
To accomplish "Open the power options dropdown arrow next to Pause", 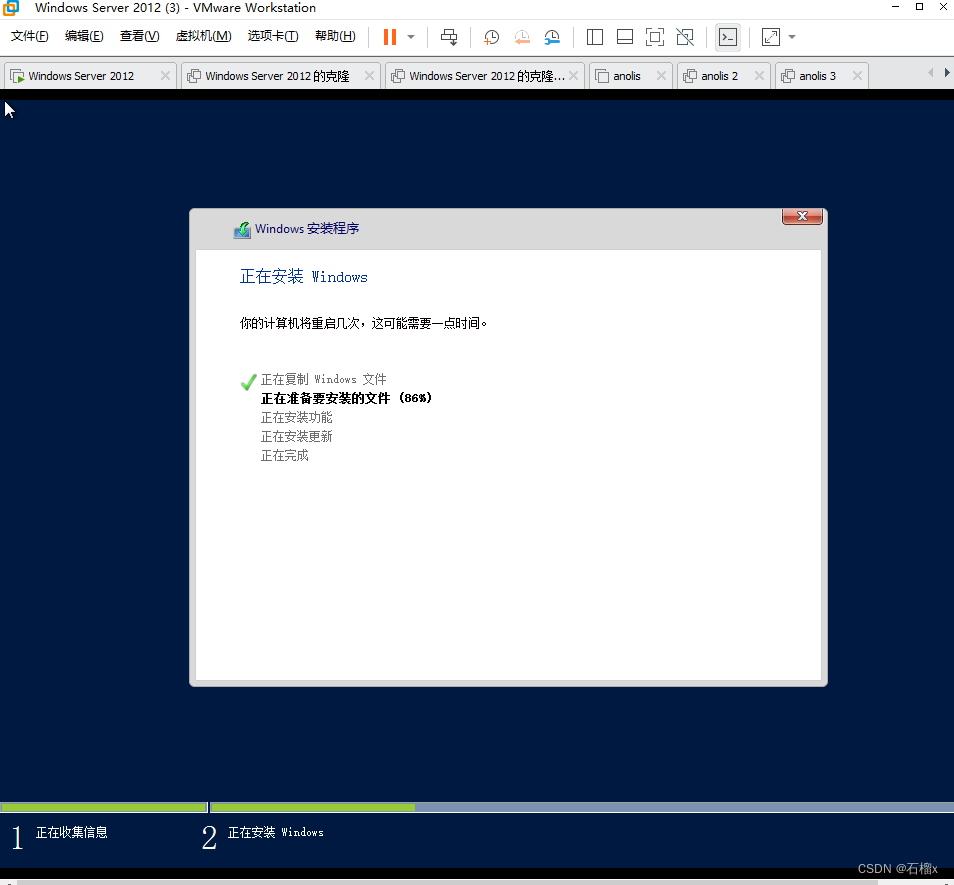I will [411, 37].
